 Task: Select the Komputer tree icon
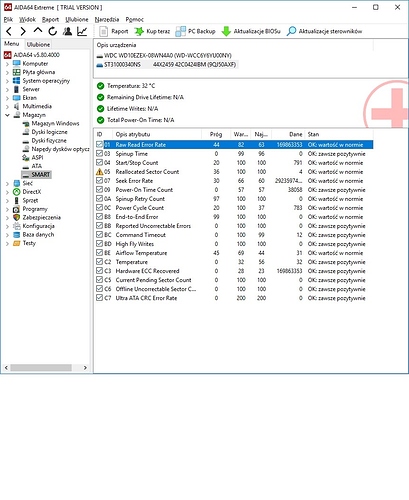tap(17, 63)
